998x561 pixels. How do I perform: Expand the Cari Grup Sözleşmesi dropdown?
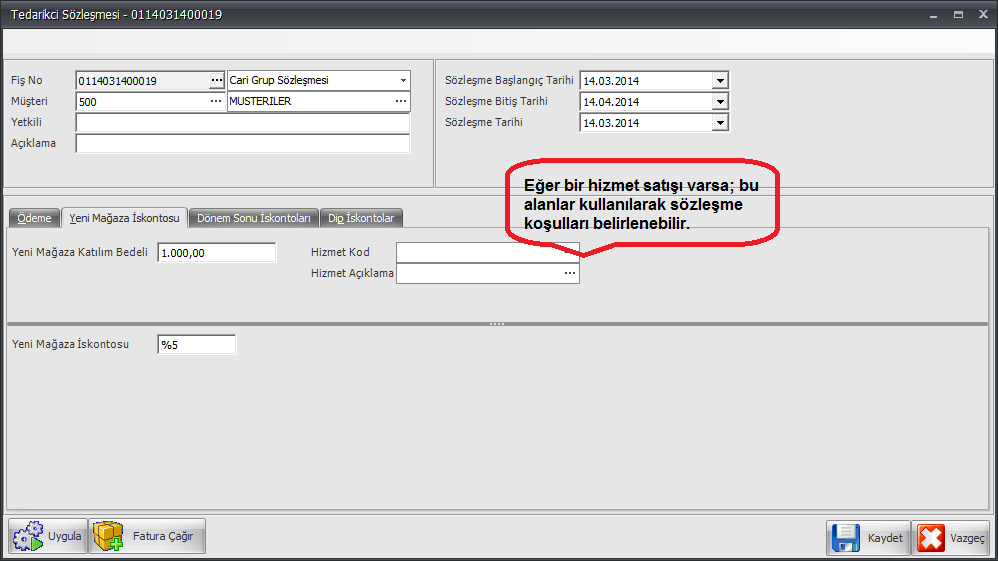pos(403,80)
